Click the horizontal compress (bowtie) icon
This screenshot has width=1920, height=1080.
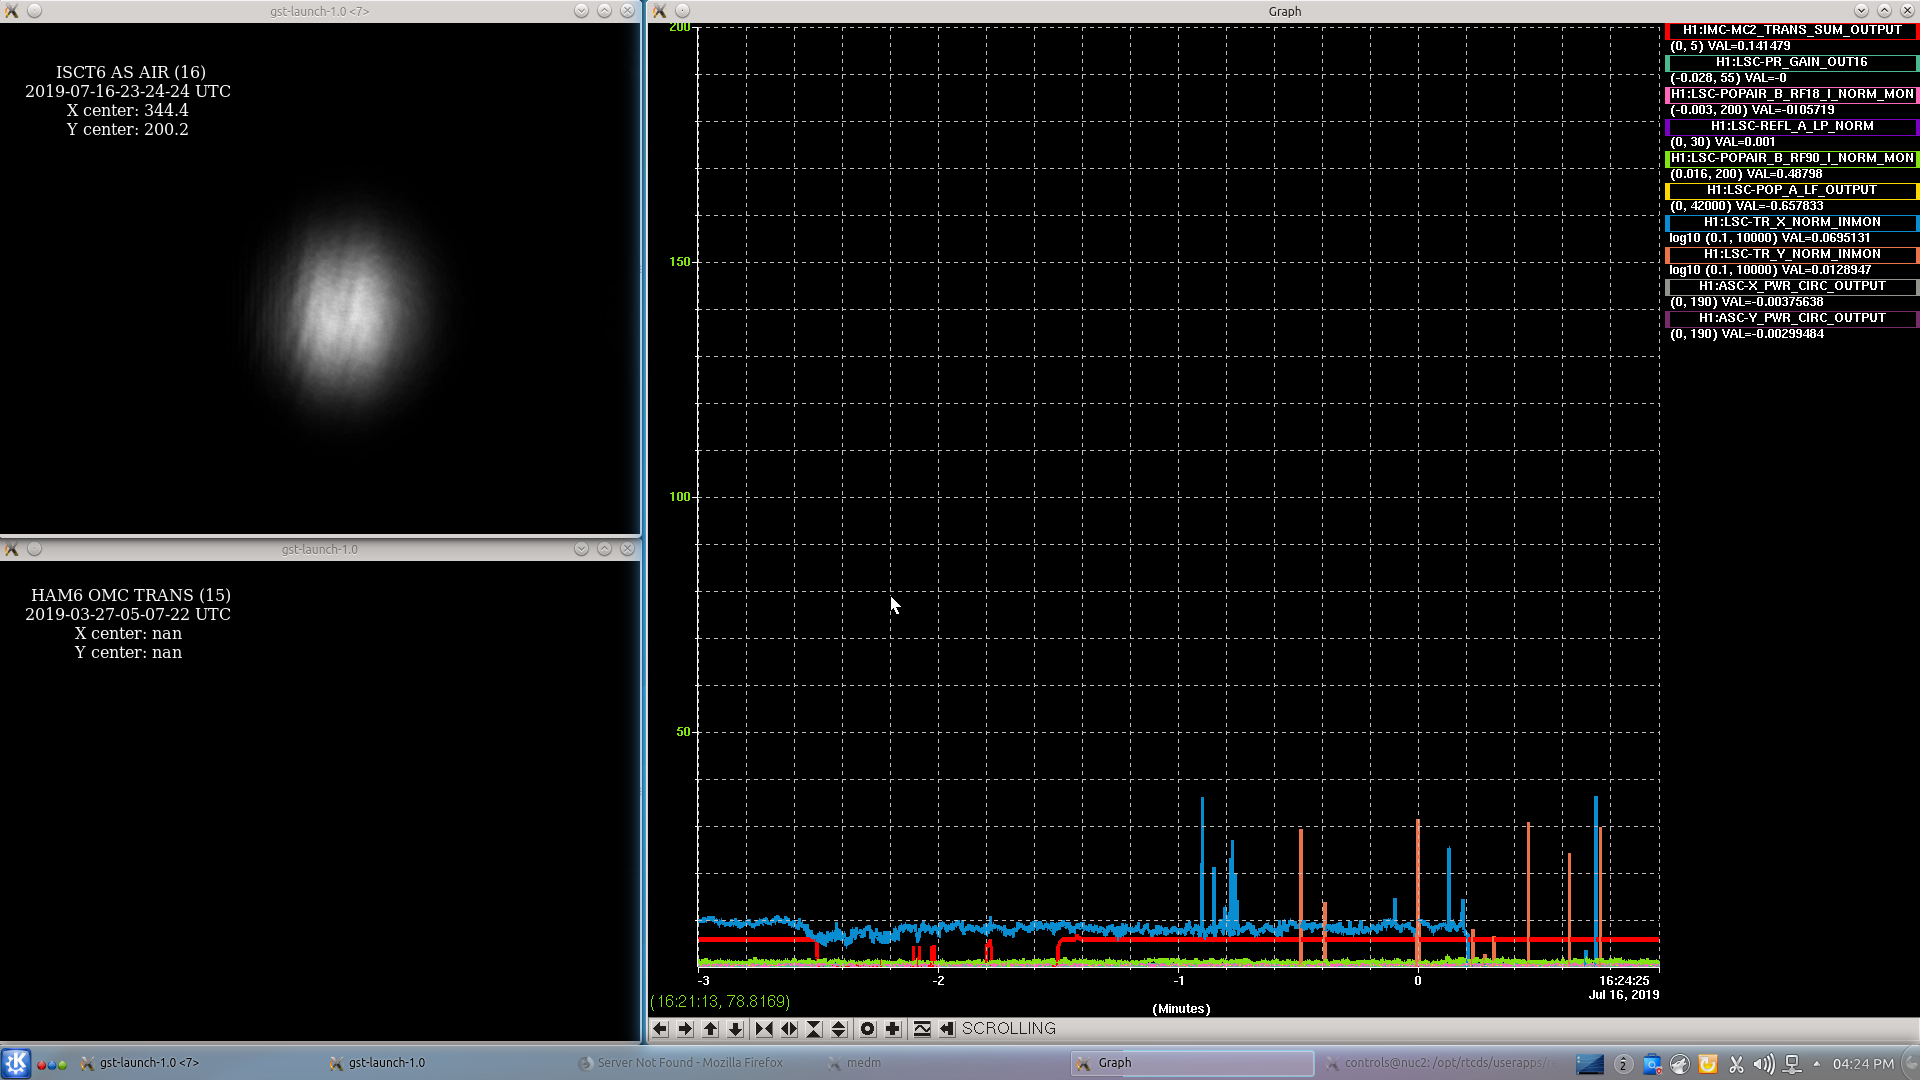point(764,1028)
